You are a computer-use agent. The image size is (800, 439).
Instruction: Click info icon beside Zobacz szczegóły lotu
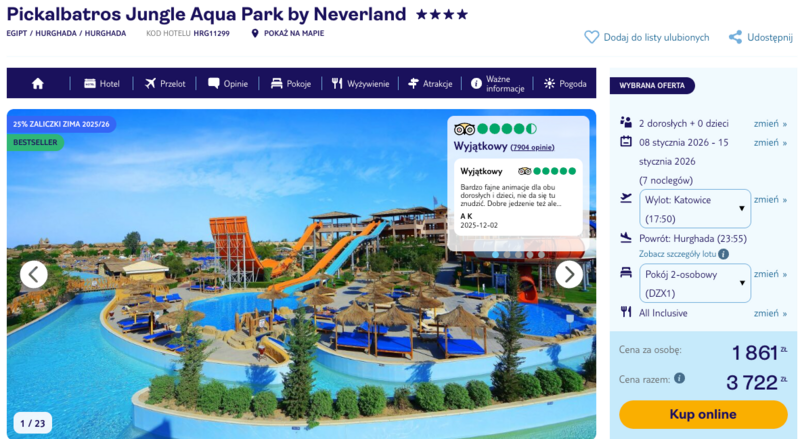coord(723,254)
